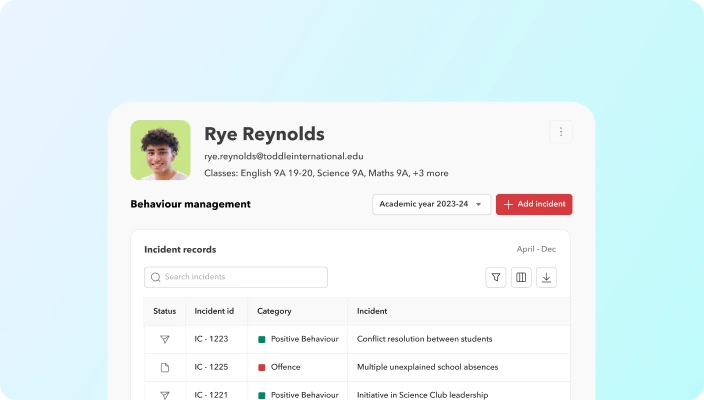Click the Incident records heading

[x=180, y=250]
